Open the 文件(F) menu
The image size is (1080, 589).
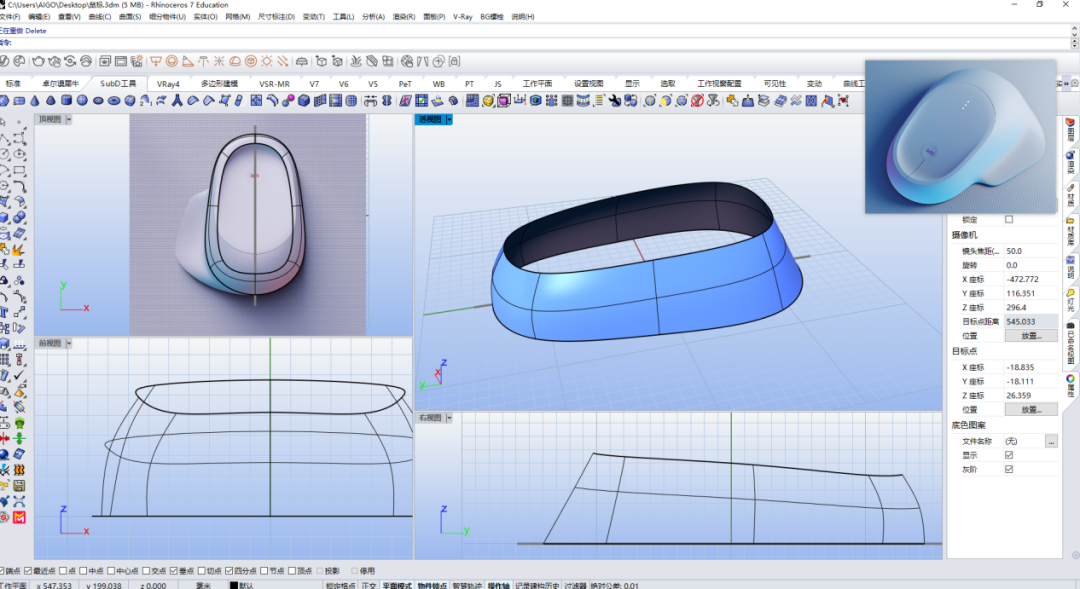[x=10, y=17]
